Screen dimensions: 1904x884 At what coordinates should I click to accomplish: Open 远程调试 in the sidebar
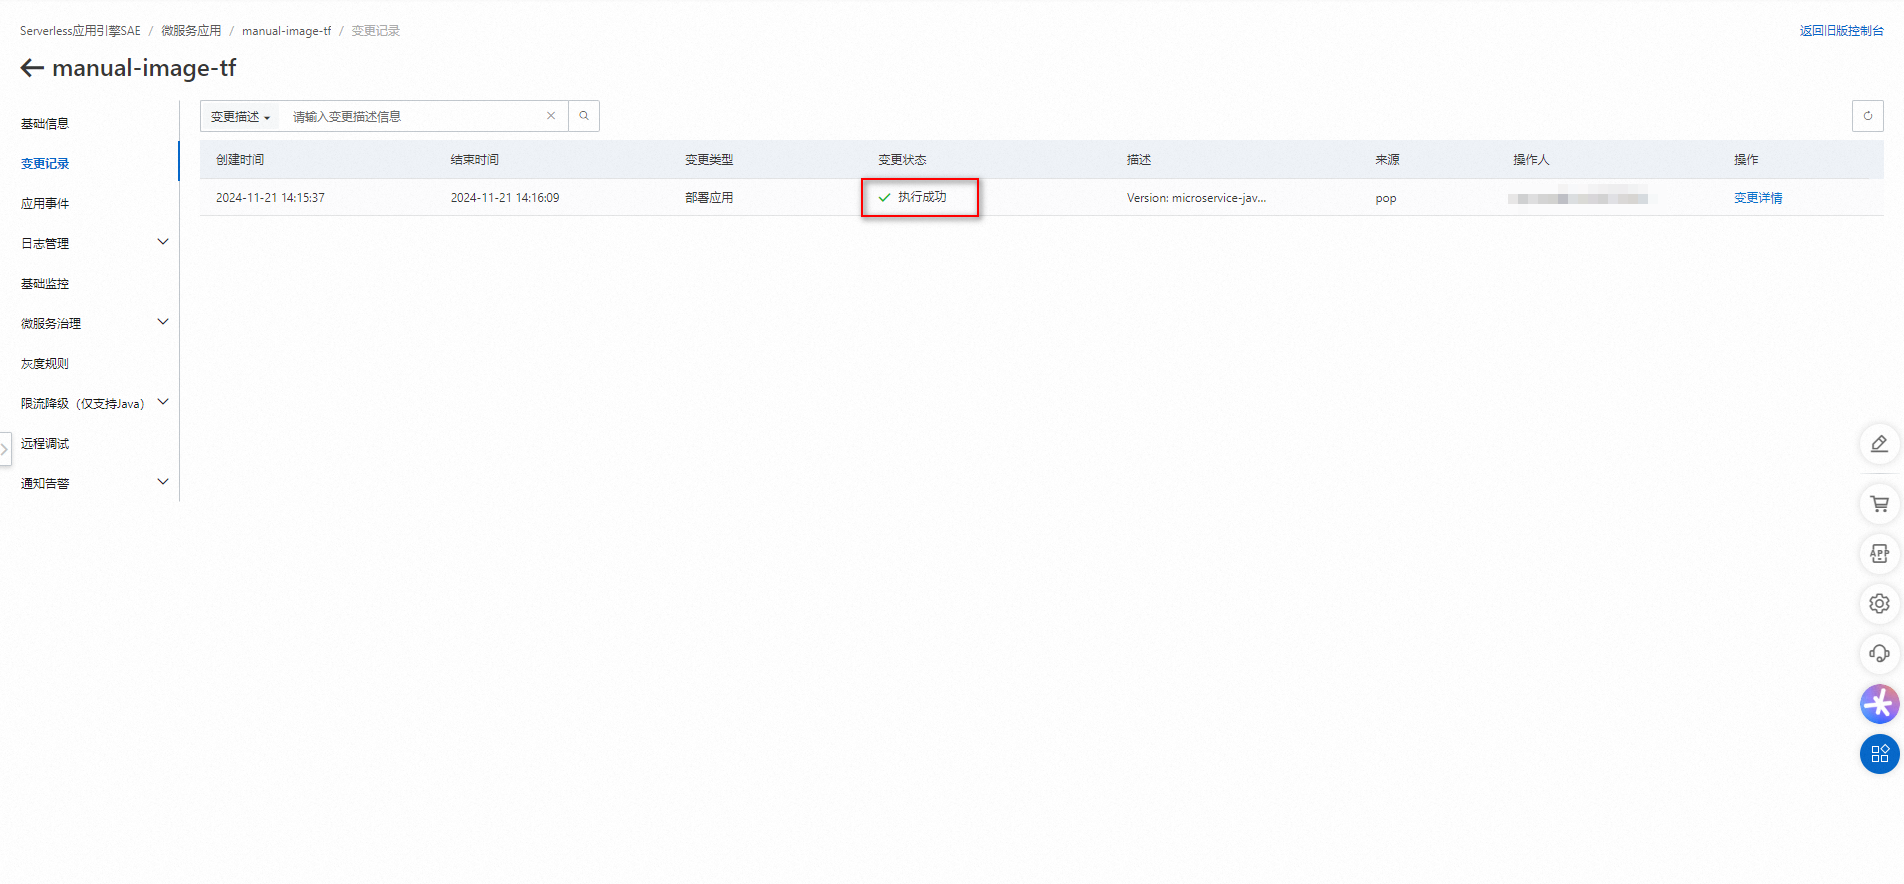tap(45, 444)
